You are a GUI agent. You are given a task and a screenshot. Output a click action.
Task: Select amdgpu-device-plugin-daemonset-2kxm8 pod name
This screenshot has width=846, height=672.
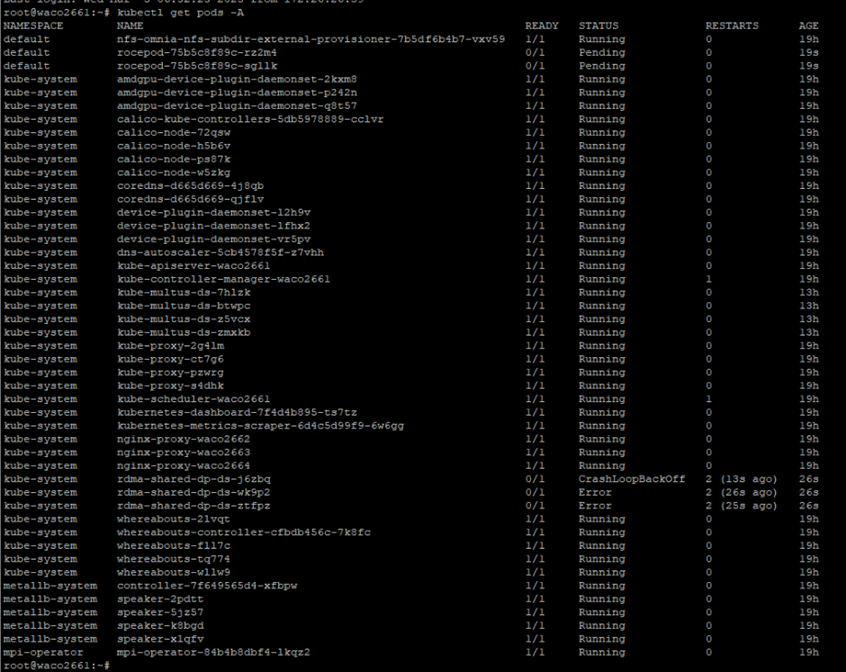tap(237, 79)
